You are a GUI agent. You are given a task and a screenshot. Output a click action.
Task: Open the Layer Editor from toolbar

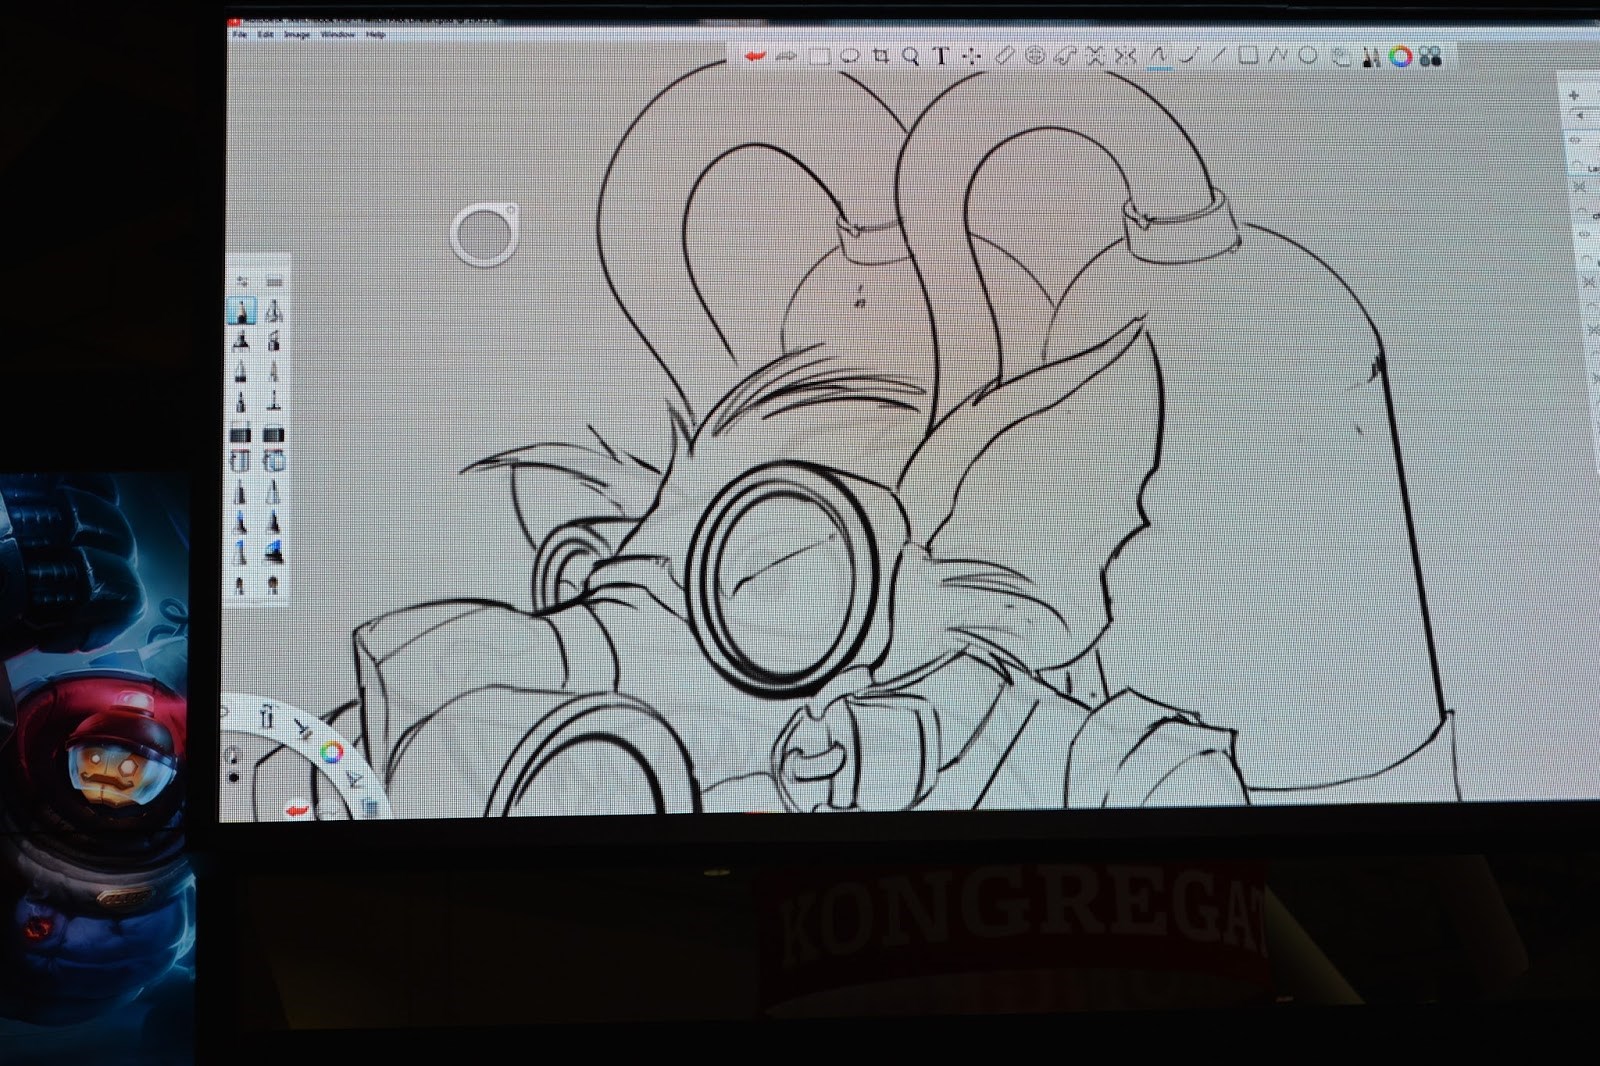[1341, 57]
